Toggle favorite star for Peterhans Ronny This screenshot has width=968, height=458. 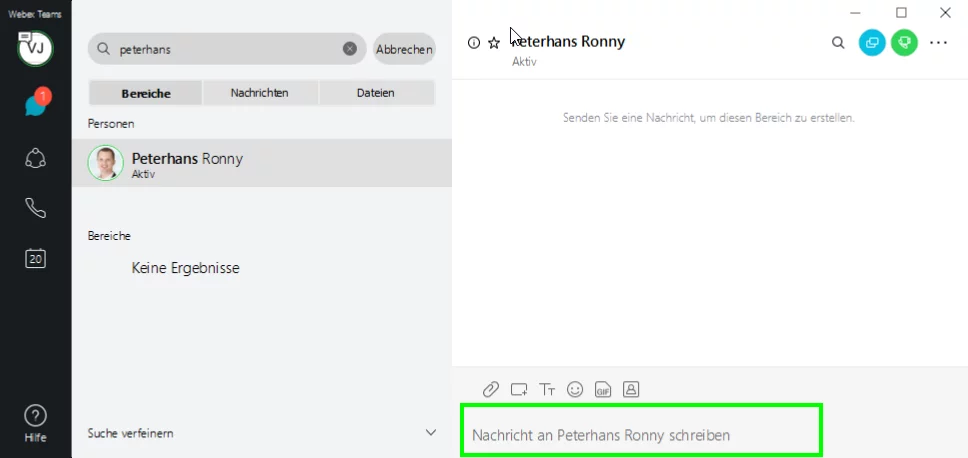(x=494, y=43)
